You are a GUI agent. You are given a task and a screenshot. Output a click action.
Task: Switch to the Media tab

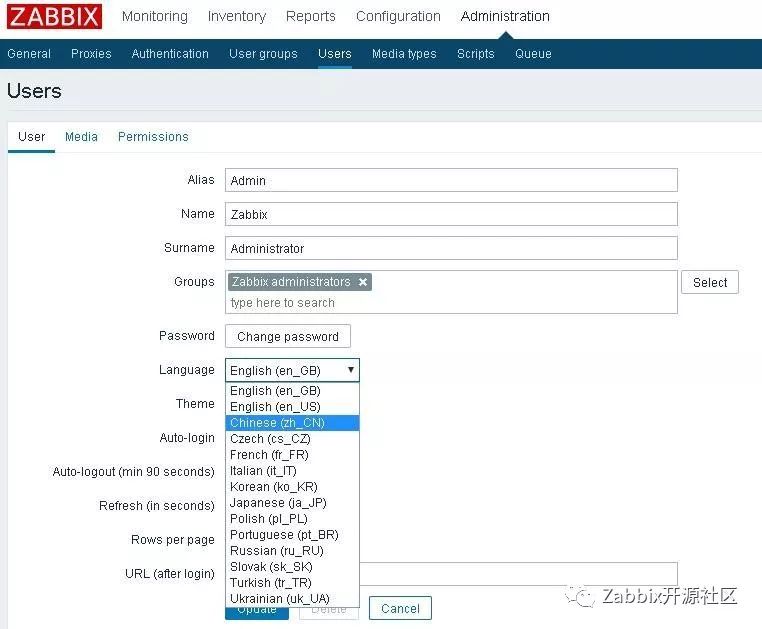click(x=81, y=137)
